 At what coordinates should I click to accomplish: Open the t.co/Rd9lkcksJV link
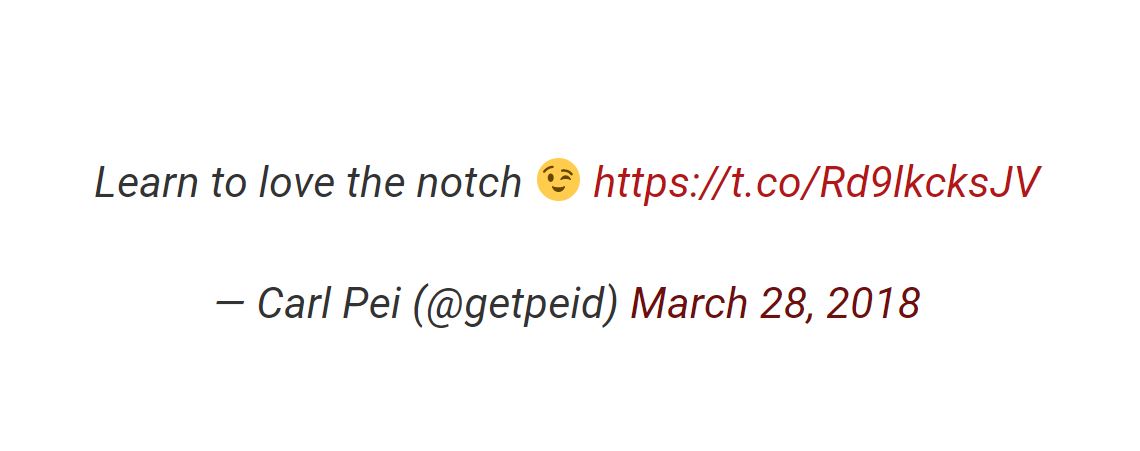[816, 183]
